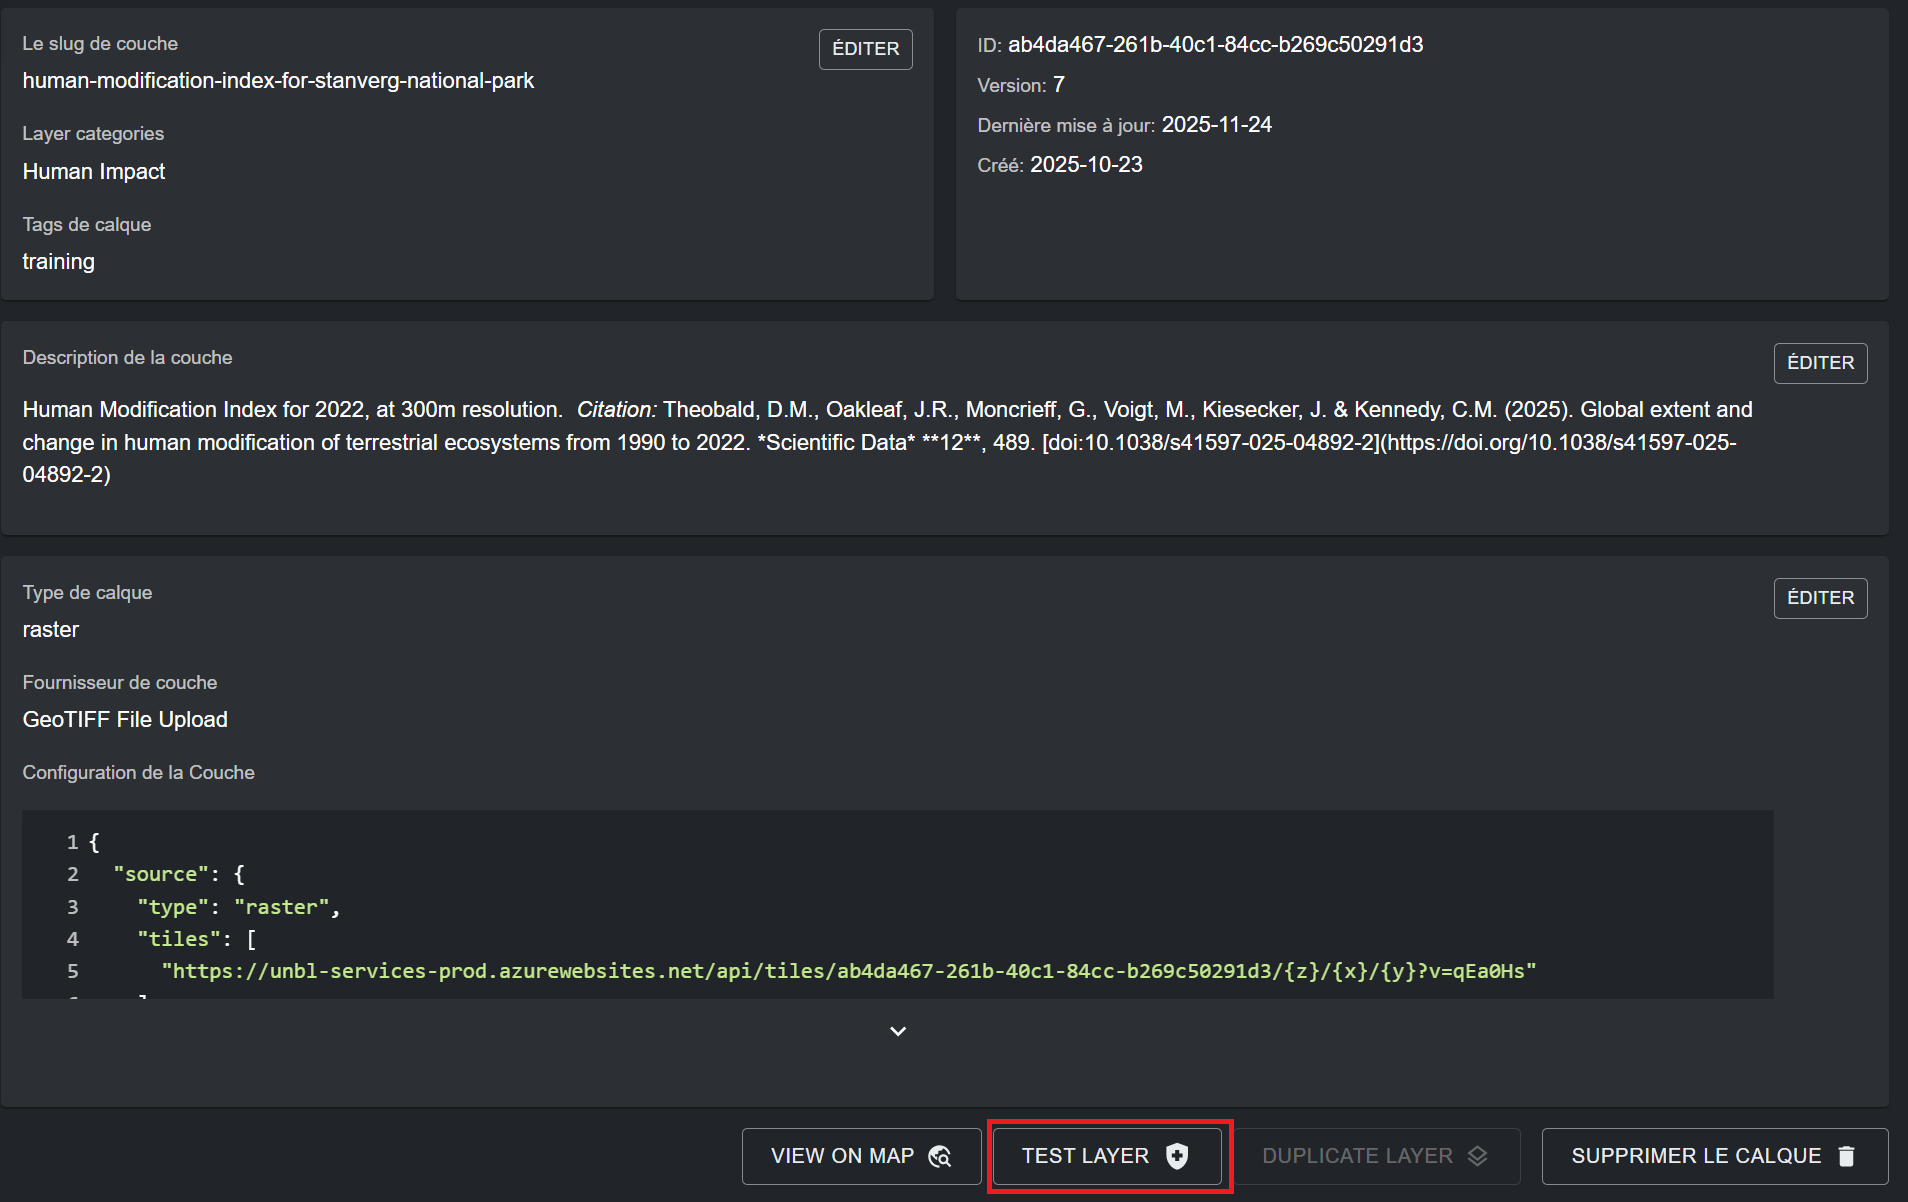This screenshot has height=1202, width=1908.
Task: Click the stacked layers icon beside Duplicate Layer
Action: 1477,1156
